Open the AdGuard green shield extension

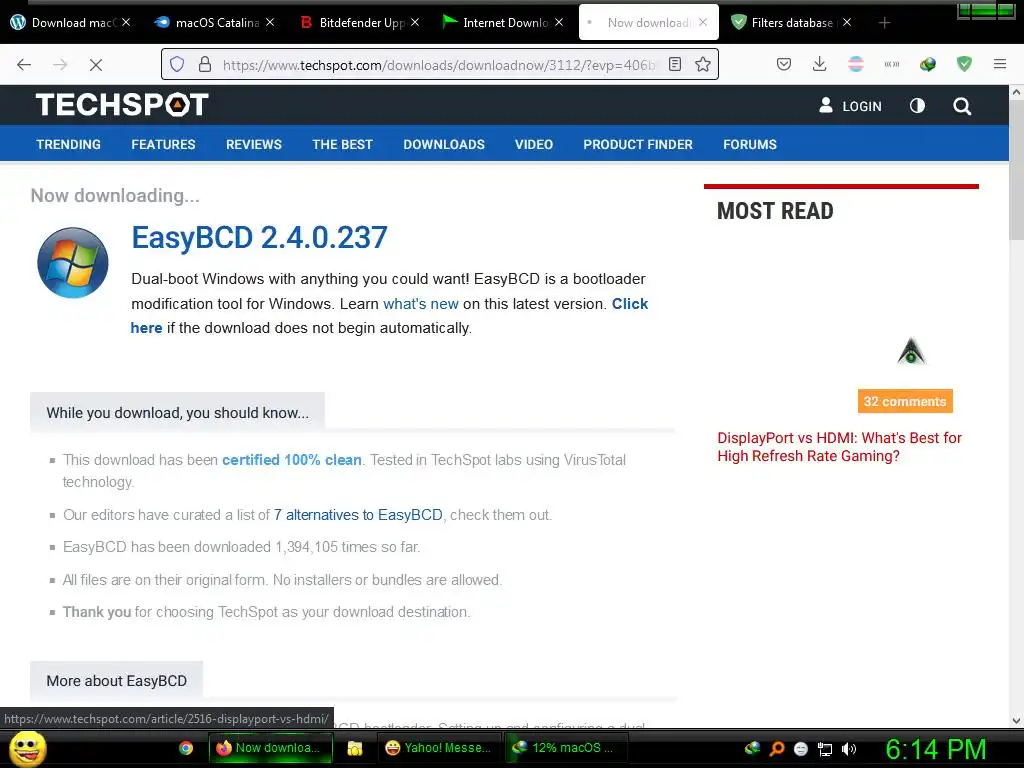[x=964, y=64]
